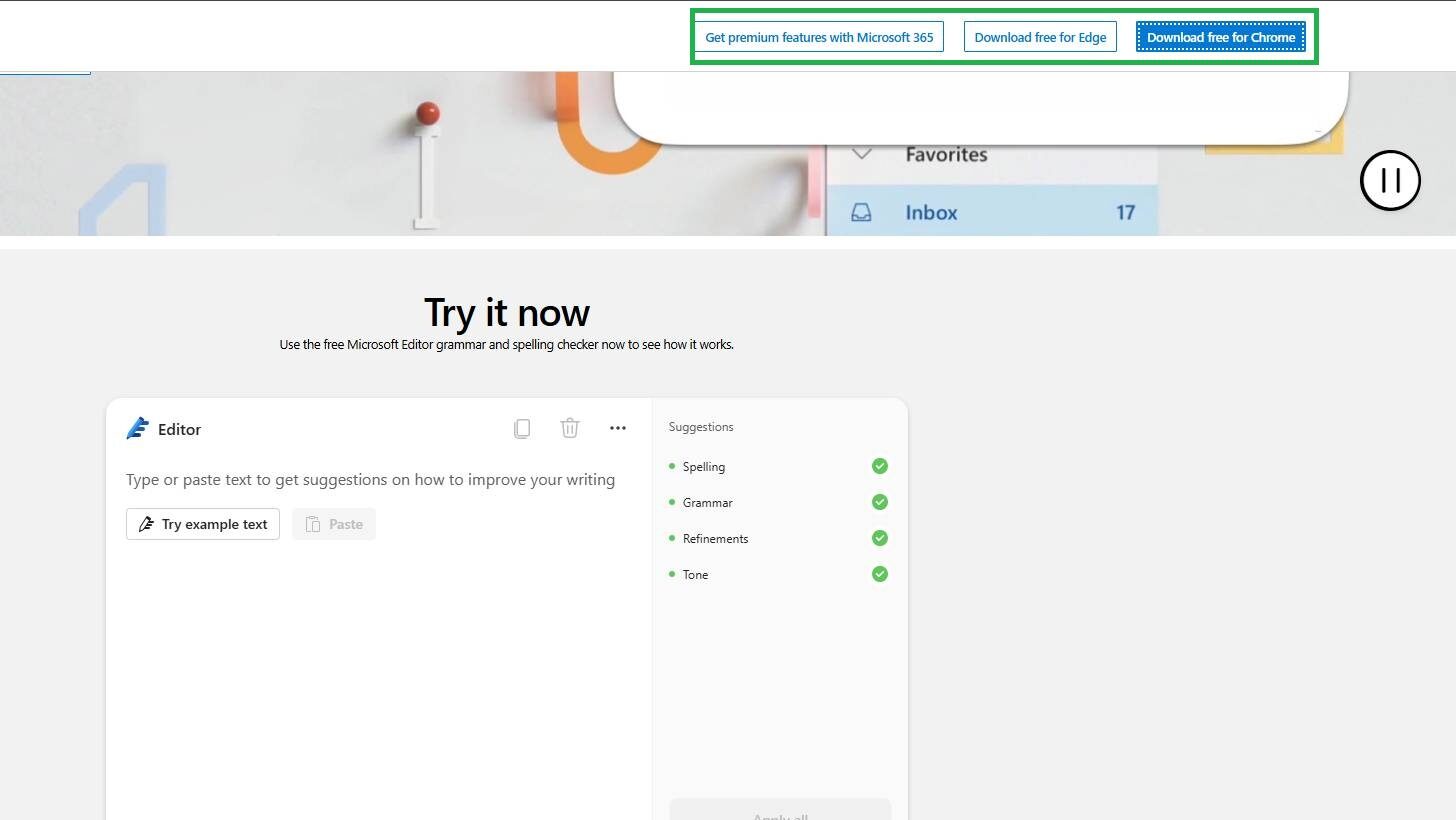Click the Microsoft Editor feather logo

(x=138, y=429)
